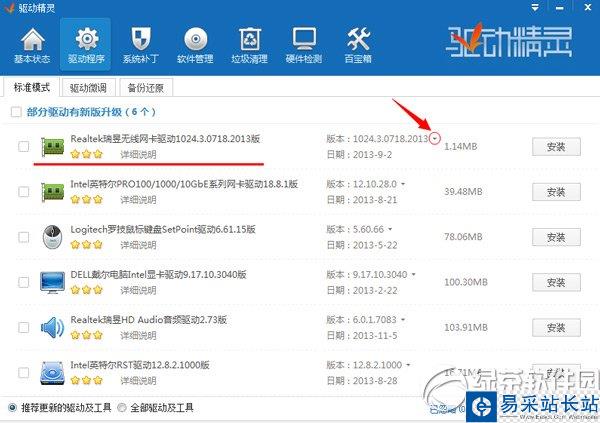
Task: Tick the Realtek wireless driver checkbox
Action: (24, 146)
